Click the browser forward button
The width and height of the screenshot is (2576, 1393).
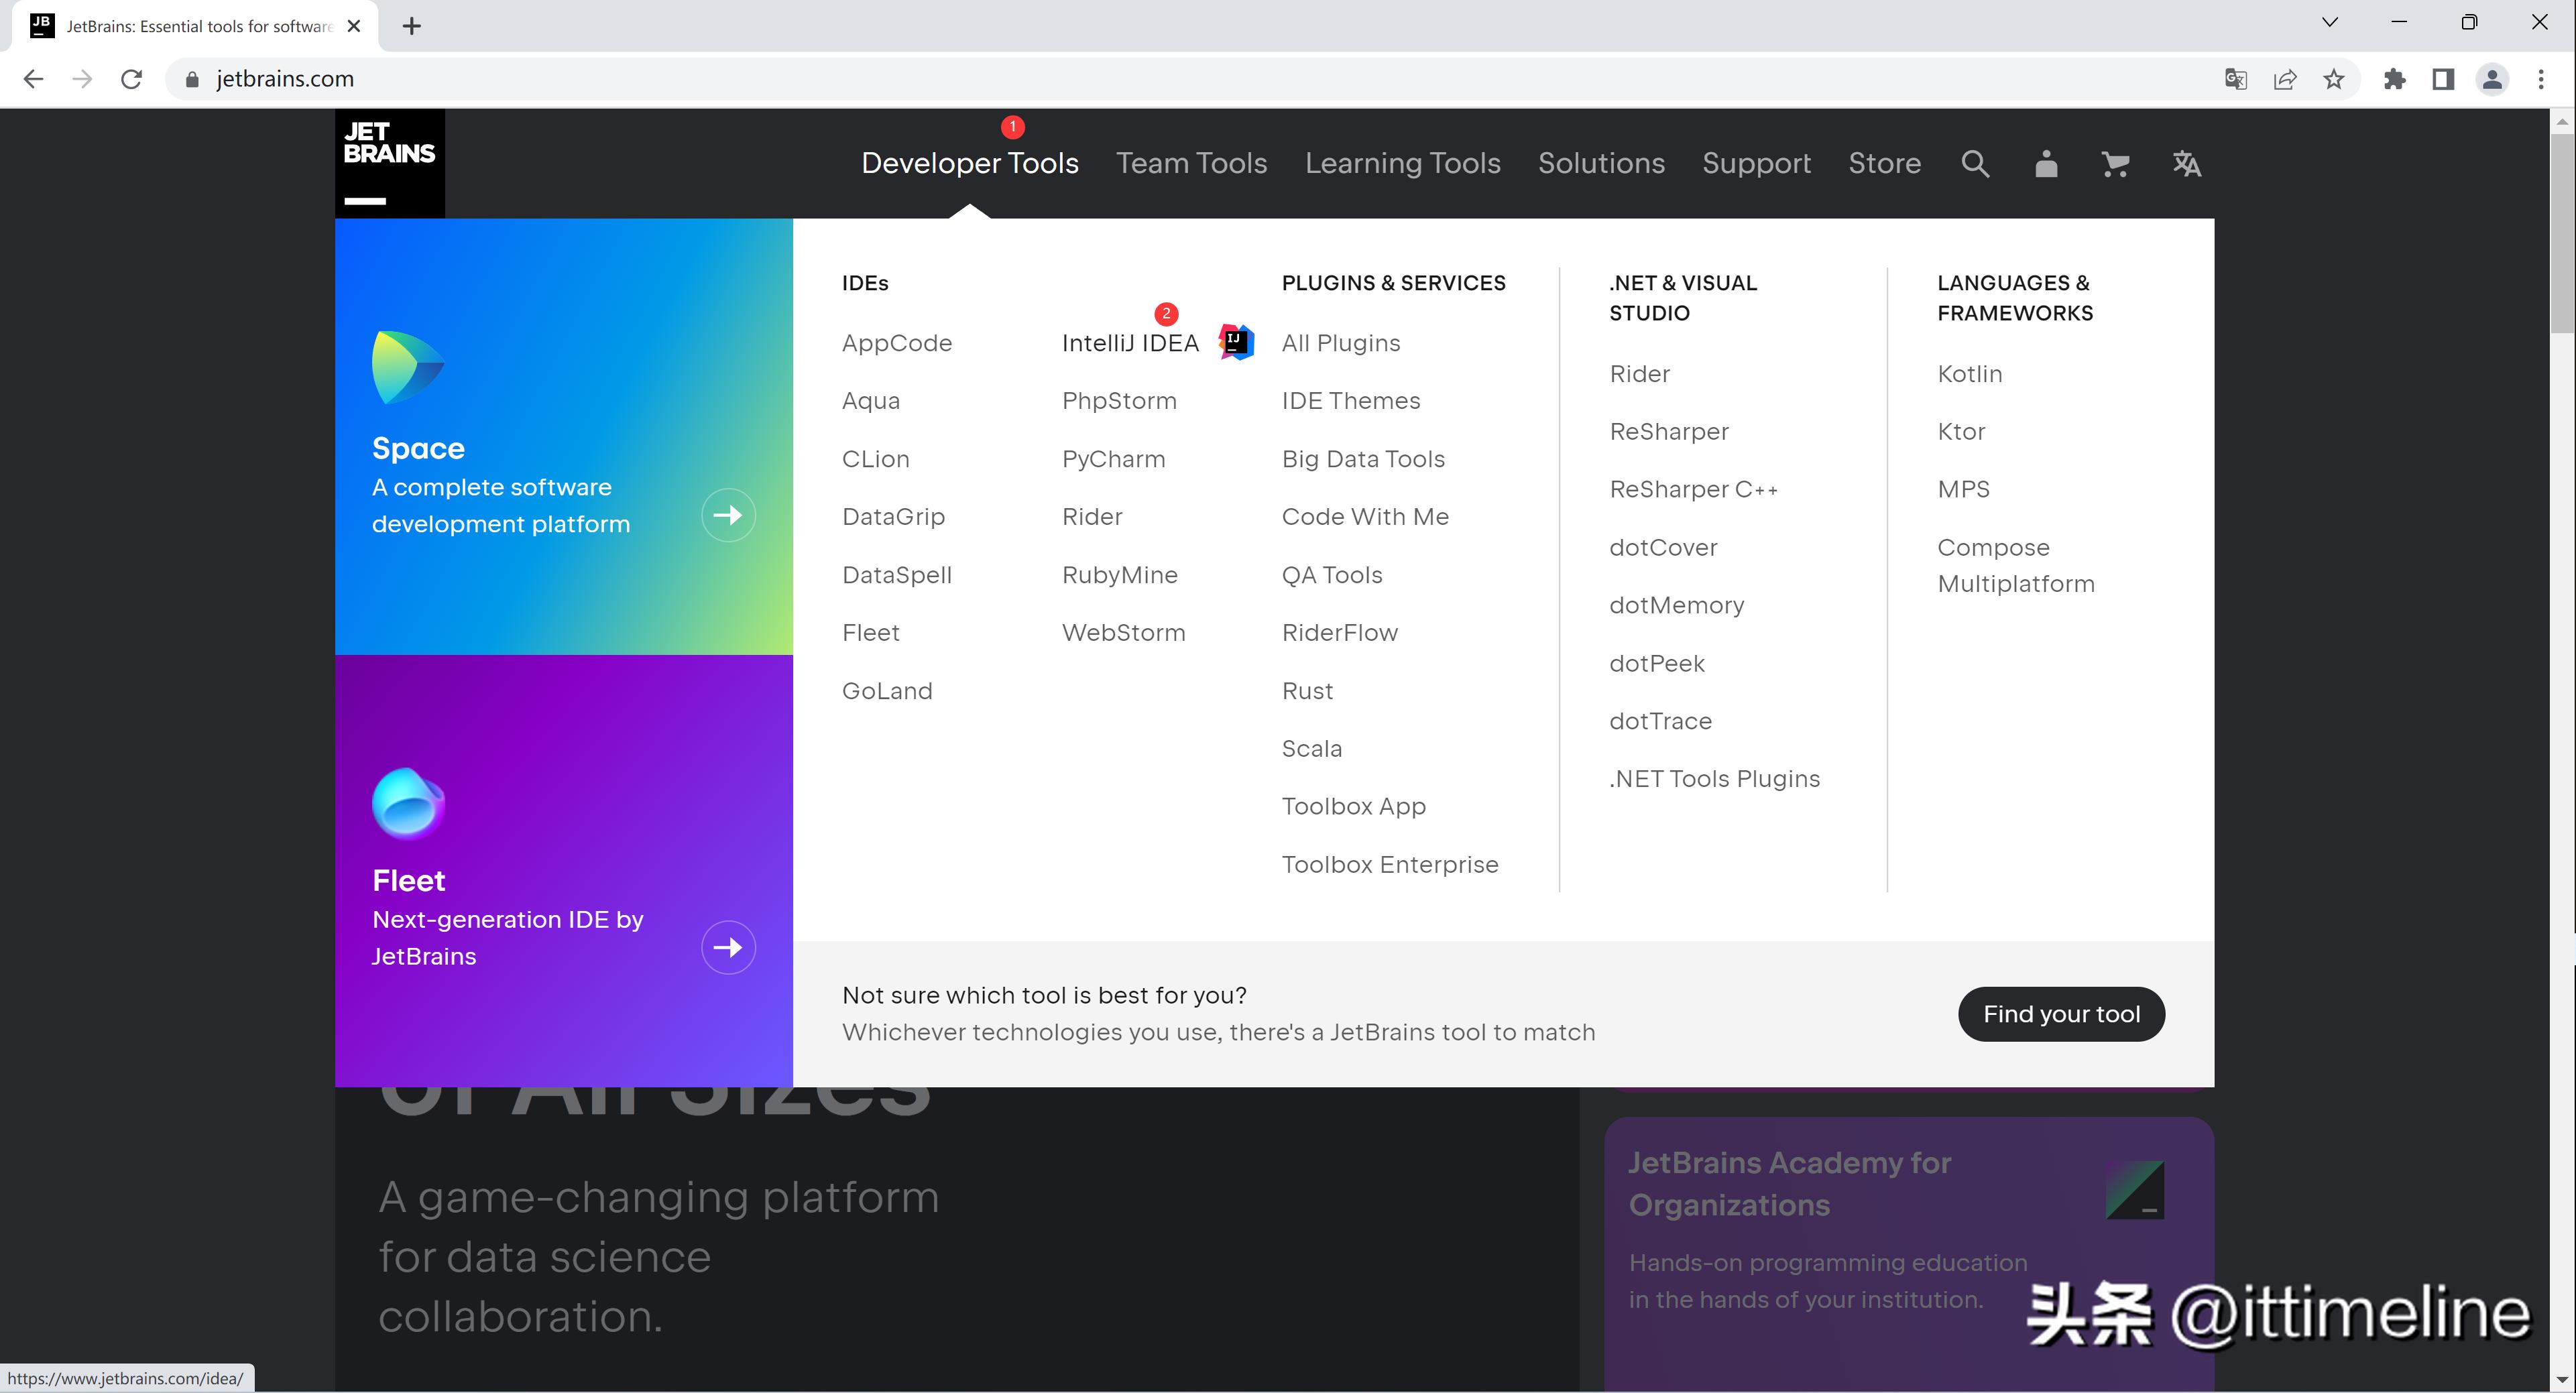pyautogui.click(x=82, y=79)
